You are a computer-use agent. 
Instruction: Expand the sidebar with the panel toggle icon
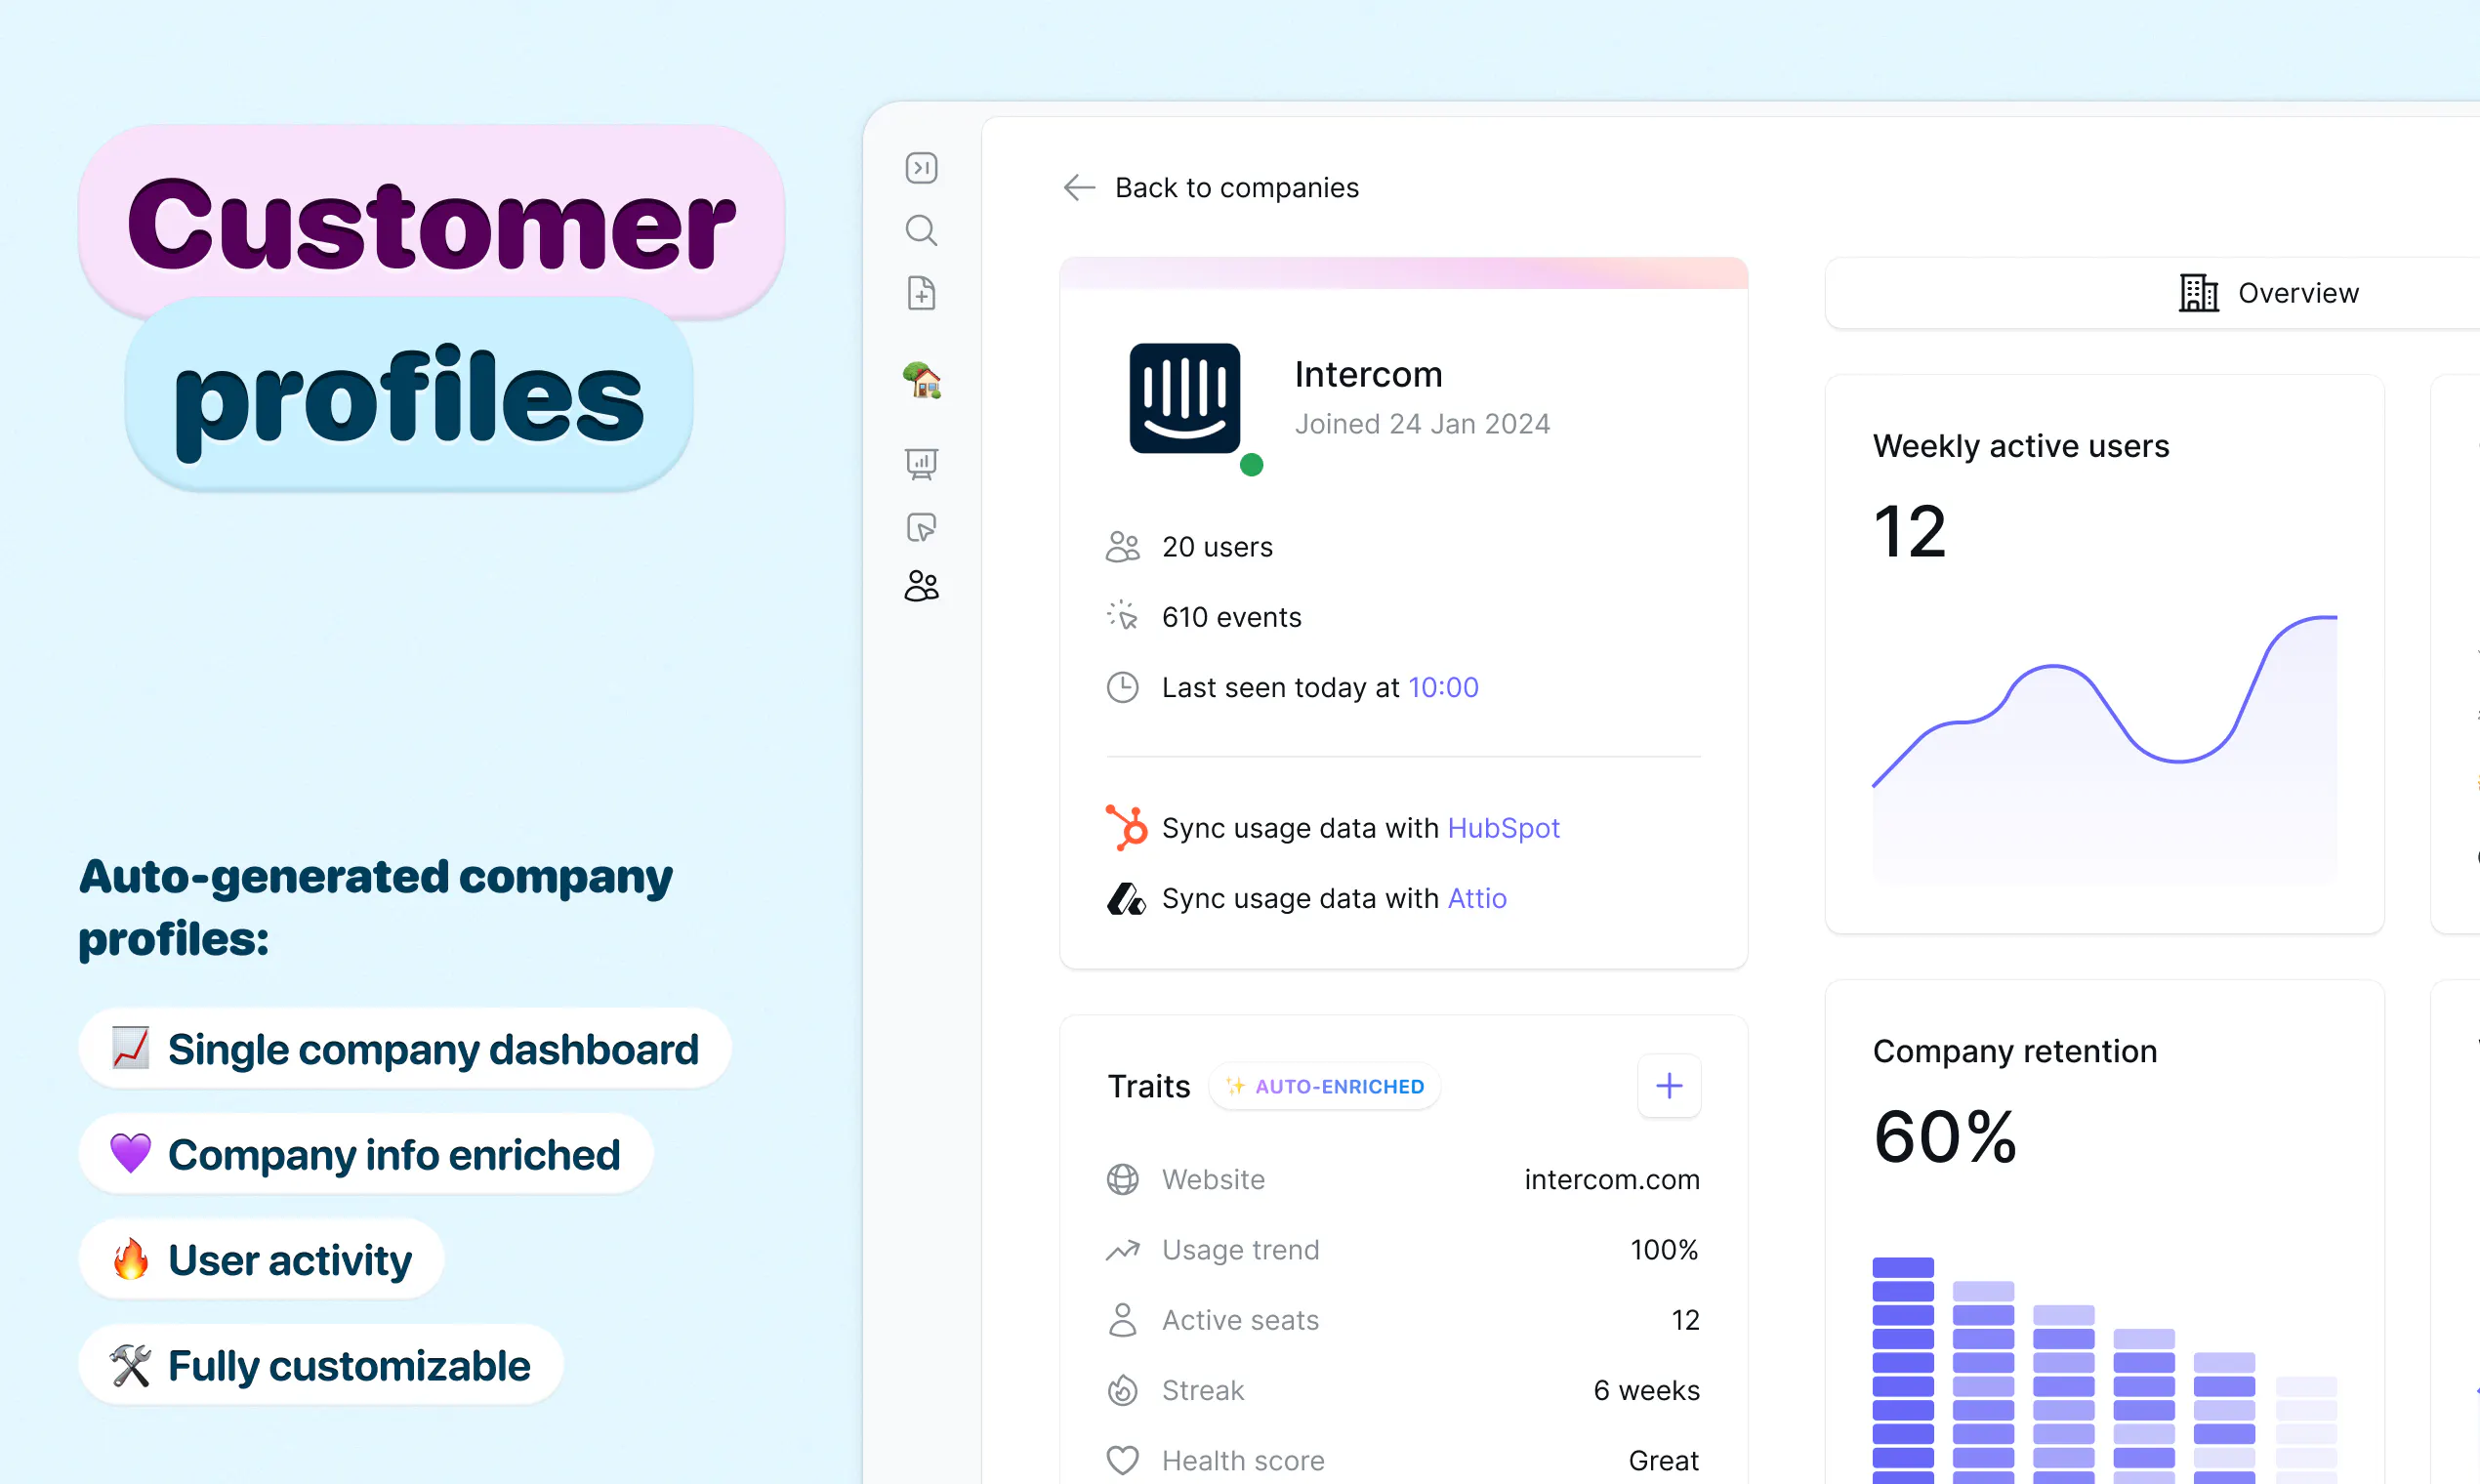(921, 168)
